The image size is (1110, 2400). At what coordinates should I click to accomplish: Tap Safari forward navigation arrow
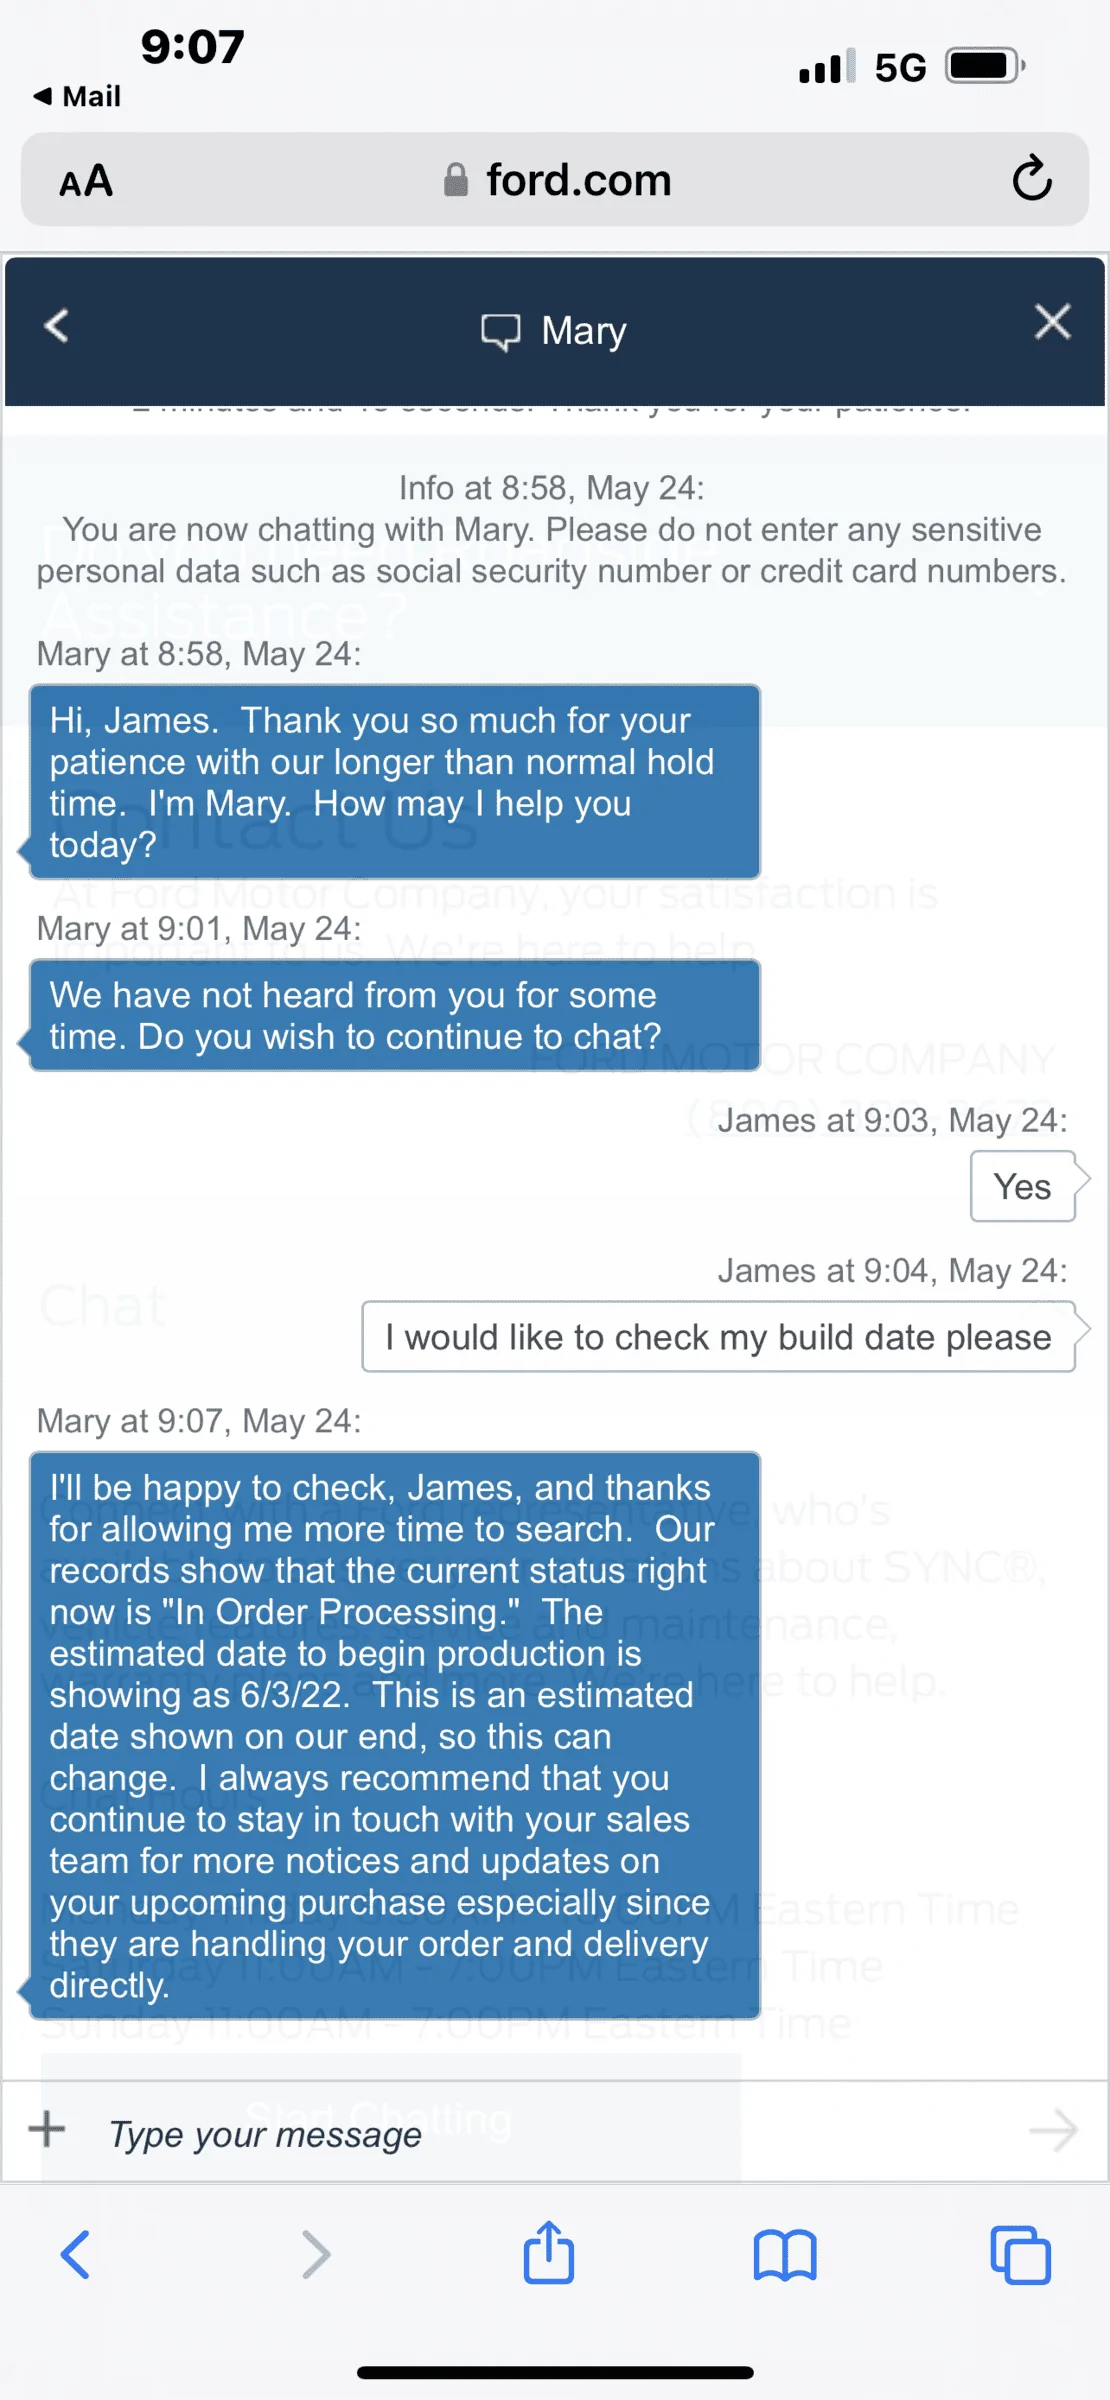[x=315, y=2255]
